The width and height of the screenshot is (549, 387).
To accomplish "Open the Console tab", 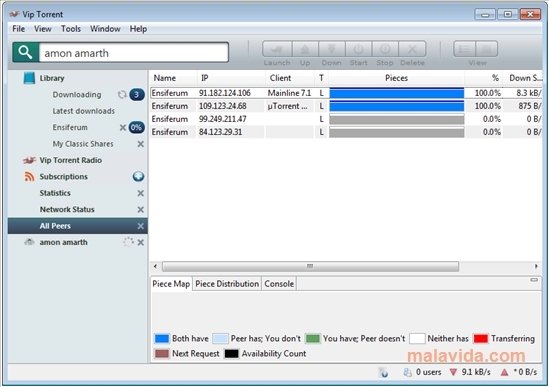I will pos(279,284).
